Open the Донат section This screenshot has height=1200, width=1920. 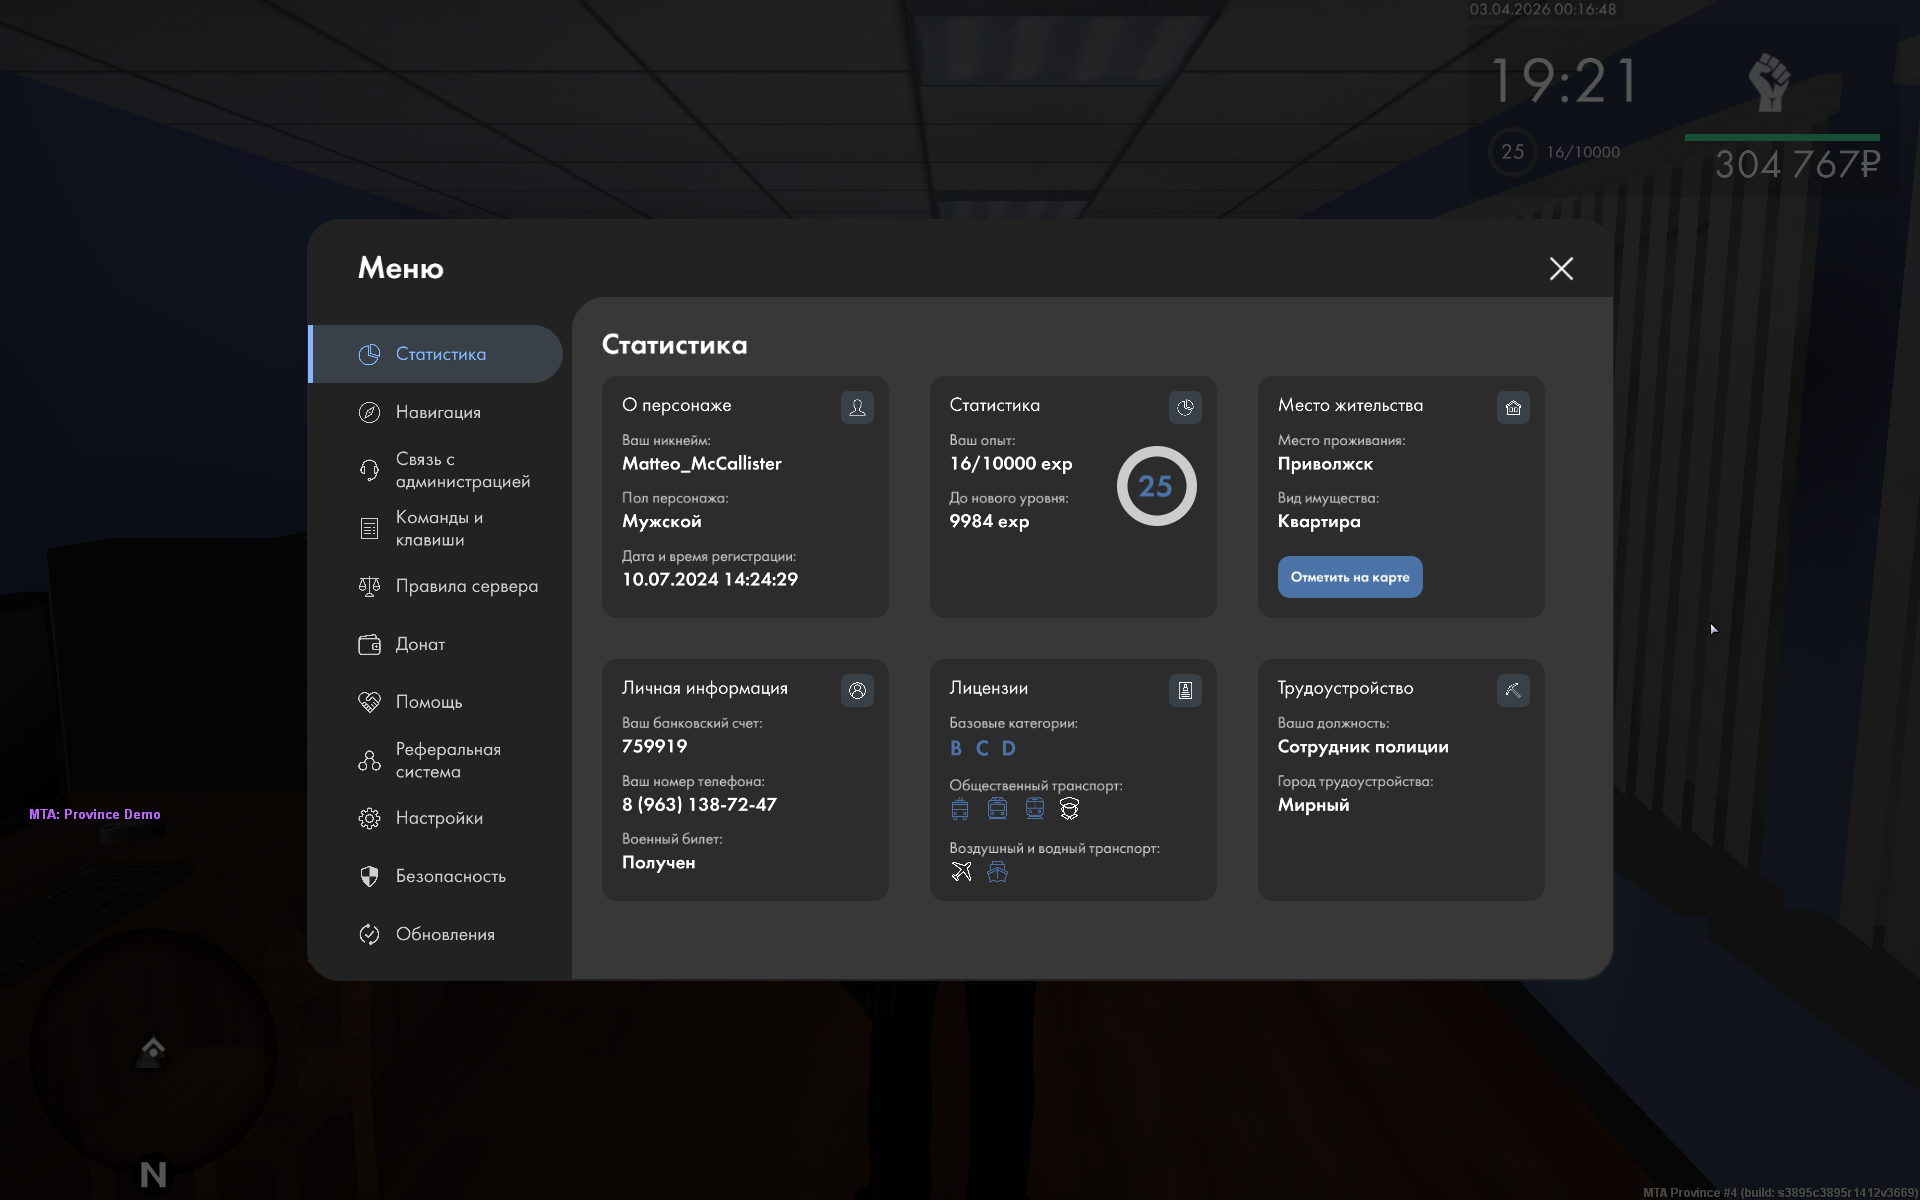click(420, 644)
